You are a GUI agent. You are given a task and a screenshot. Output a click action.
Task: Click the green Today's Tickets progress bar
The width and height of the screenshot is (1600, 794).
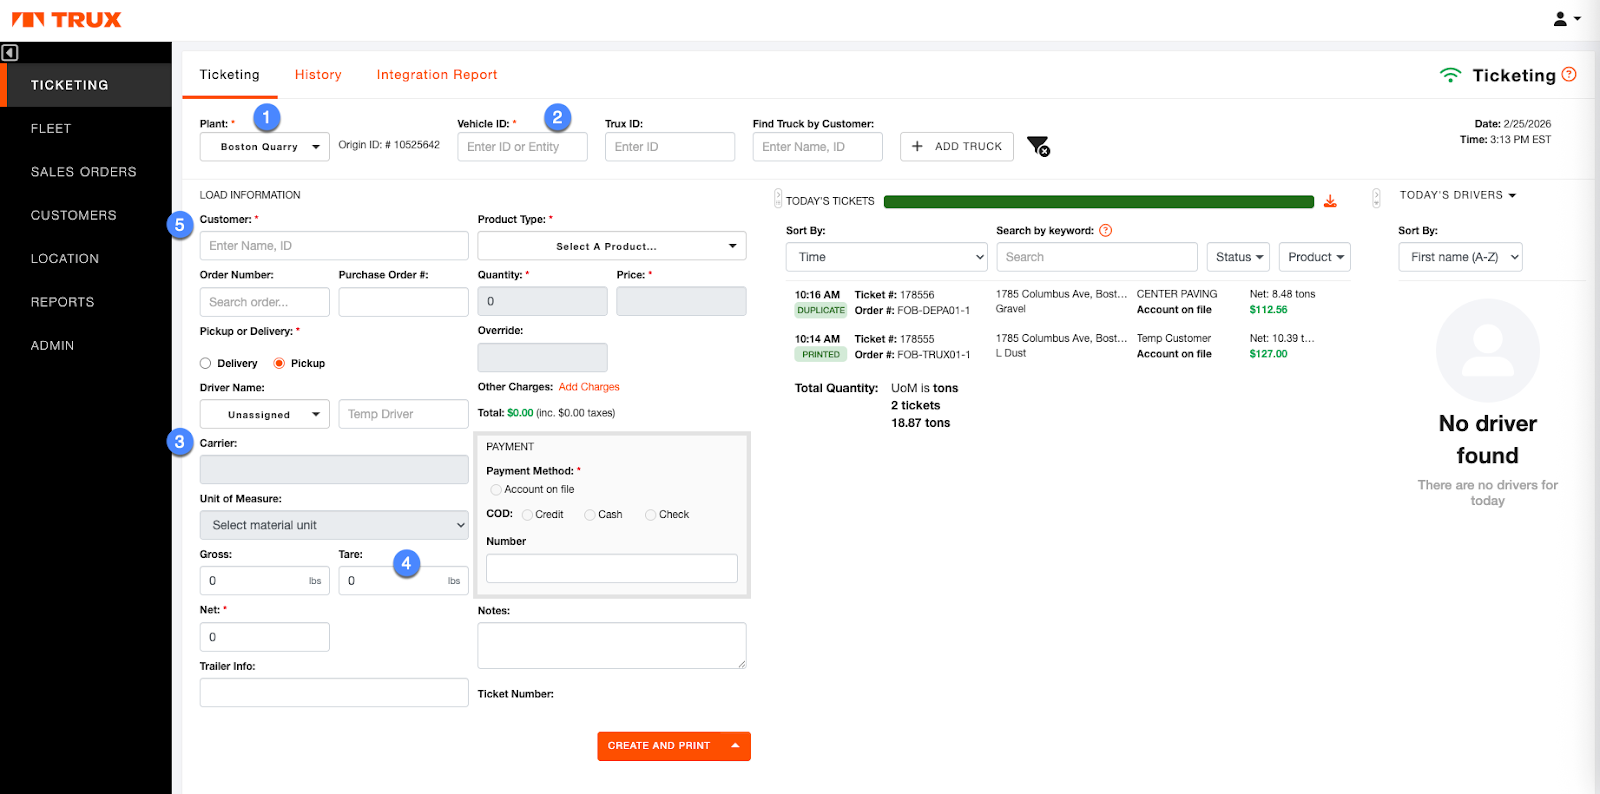coord(1098,202)
